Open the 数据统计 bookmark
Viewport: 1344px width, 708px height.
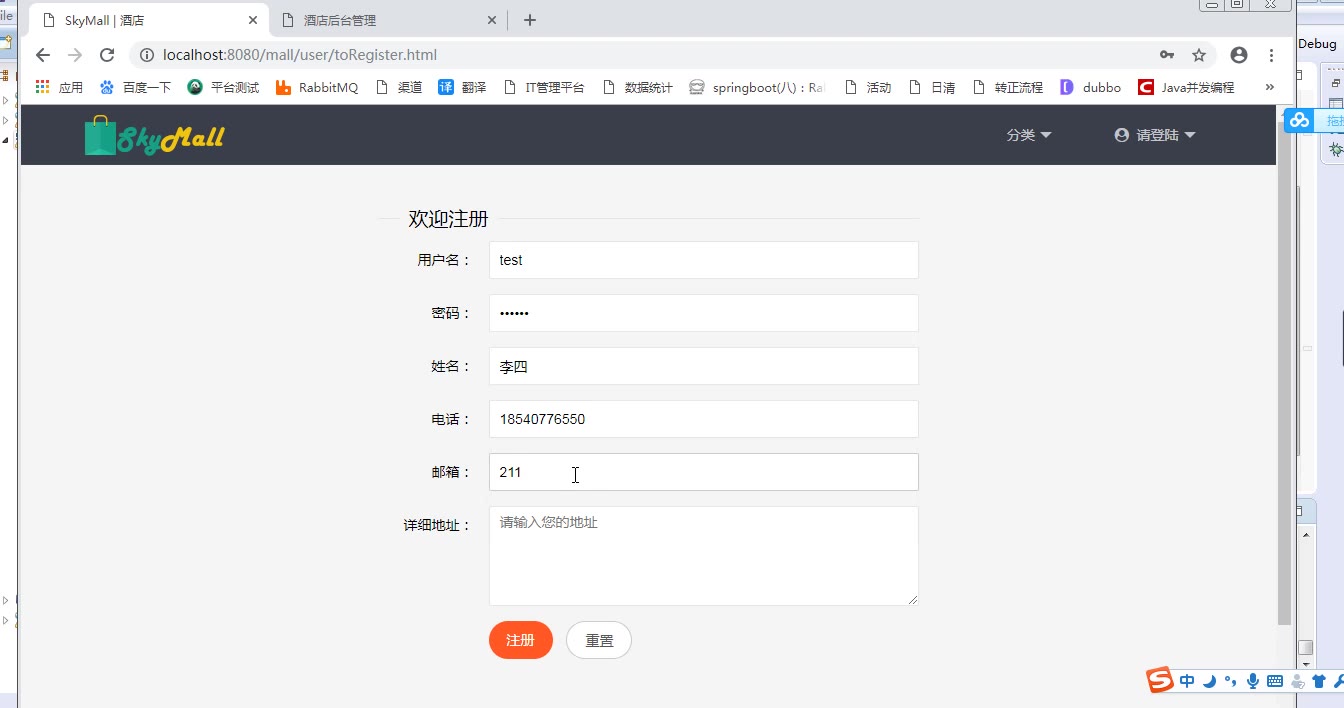point(638,87)
